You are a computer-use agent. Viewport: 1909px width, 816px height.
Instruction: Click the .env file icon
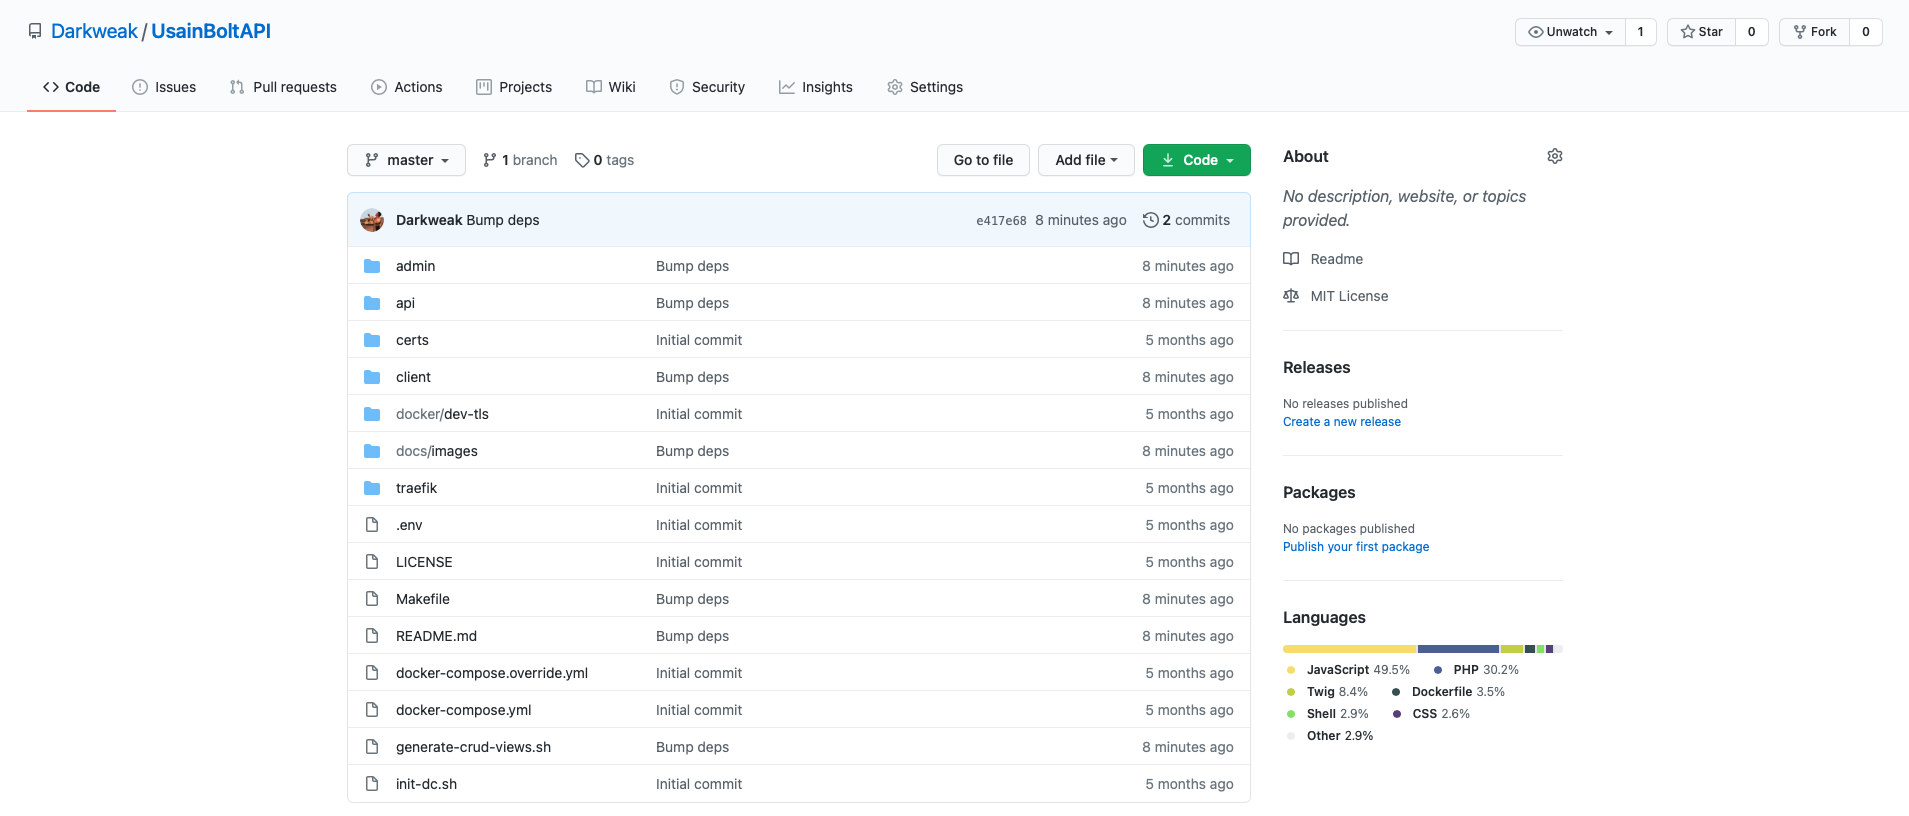click(372, 525)
